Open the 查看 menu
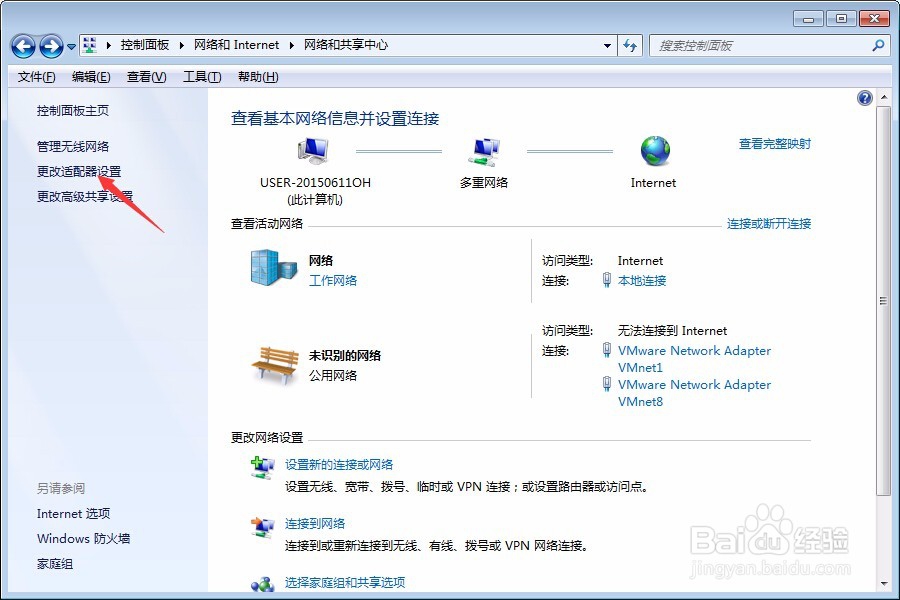900x600 pixels. (x=145, y=76)
